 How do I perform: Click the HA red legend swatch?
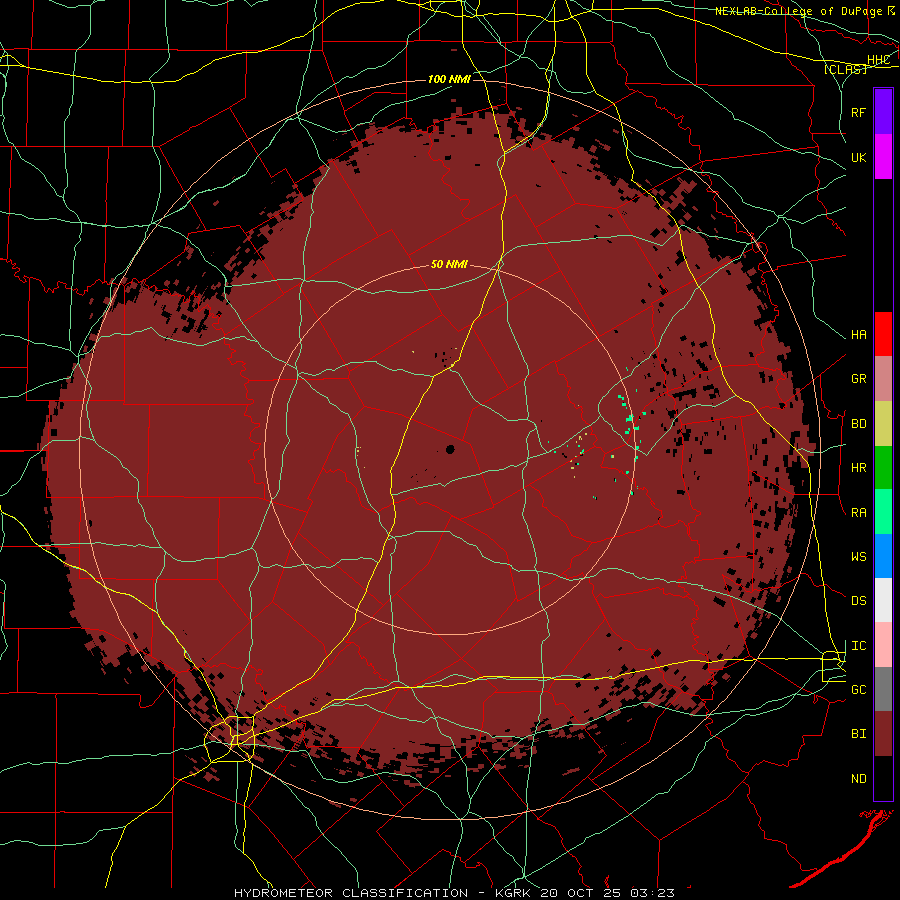pyautogui.click(x=883, y=334)
